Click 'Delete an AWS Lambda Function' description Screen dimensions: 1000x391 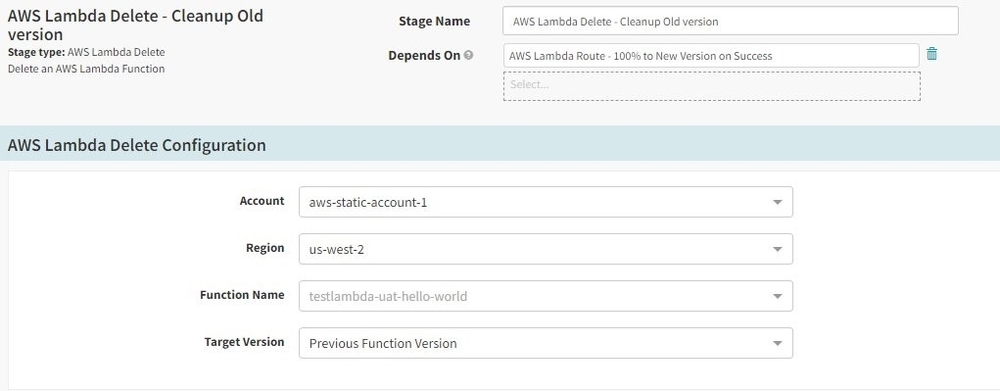point(86,69)
